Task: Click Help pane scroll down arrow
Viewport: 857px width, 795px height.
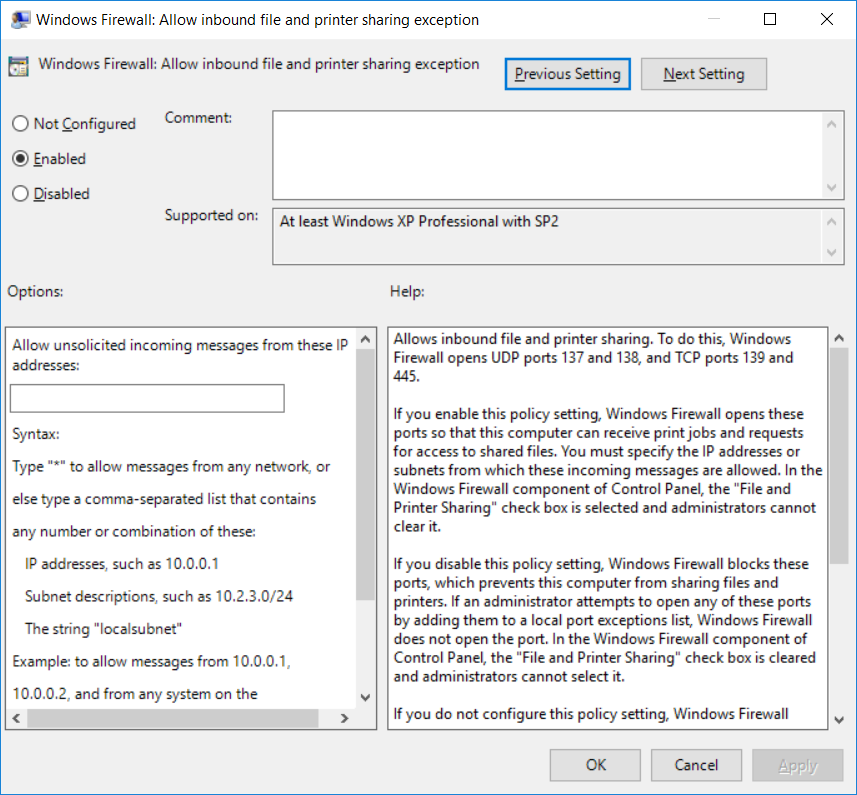Action: [839, 720]
